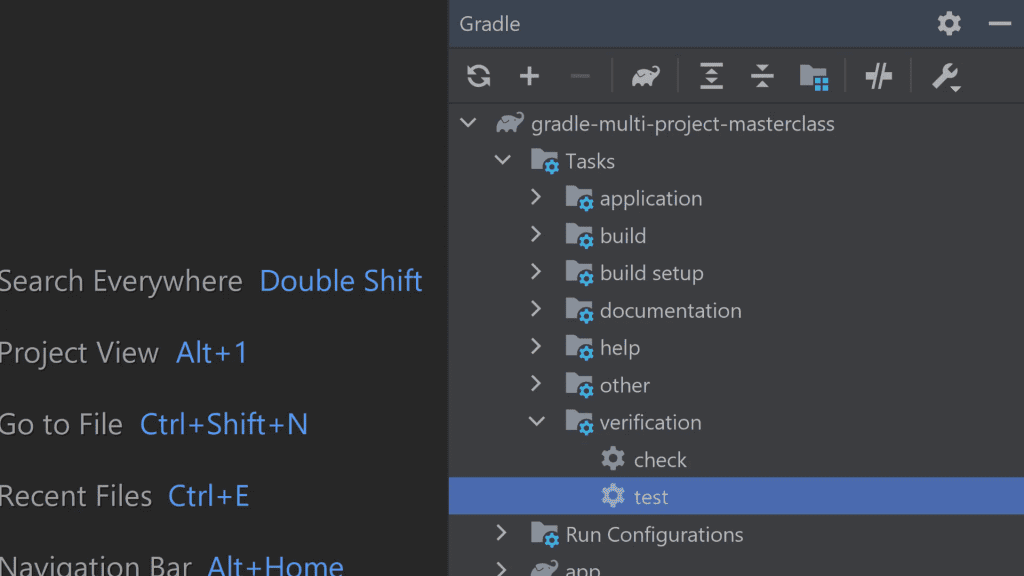Screen dimensions: 1024x576
Task: Toggle Gradle offline mode
Action: [x=878, y=76]
